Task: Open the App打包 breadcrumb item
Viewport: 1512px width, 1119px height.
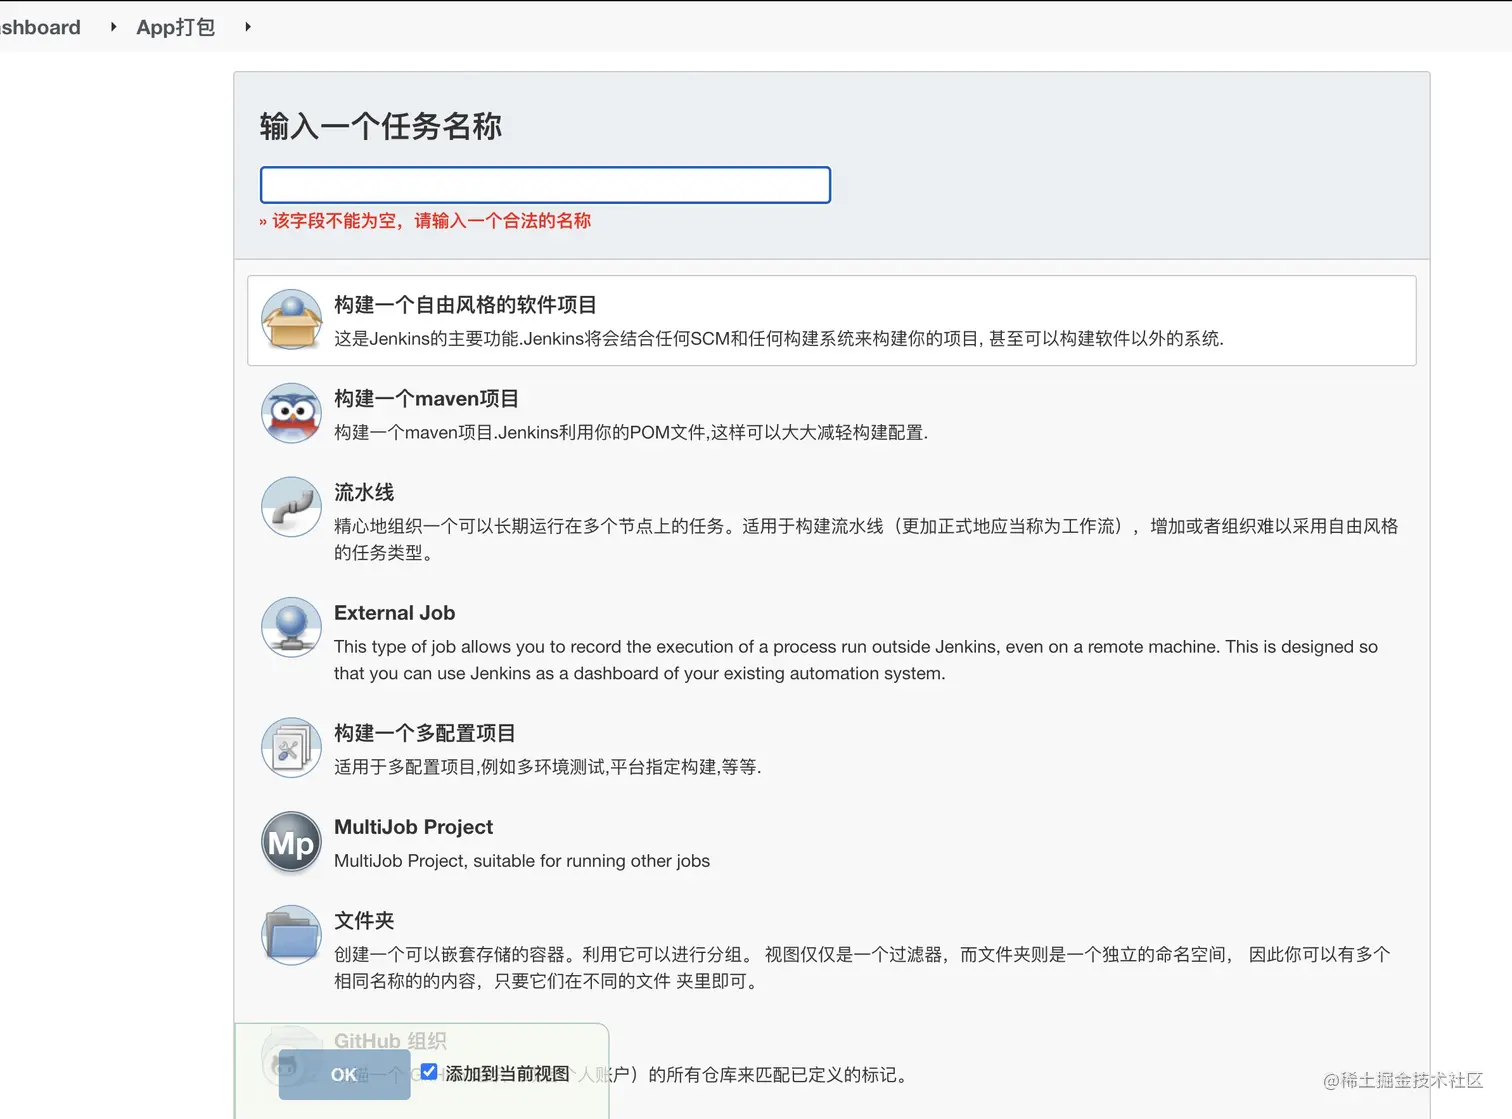Action: coord(176,27)
